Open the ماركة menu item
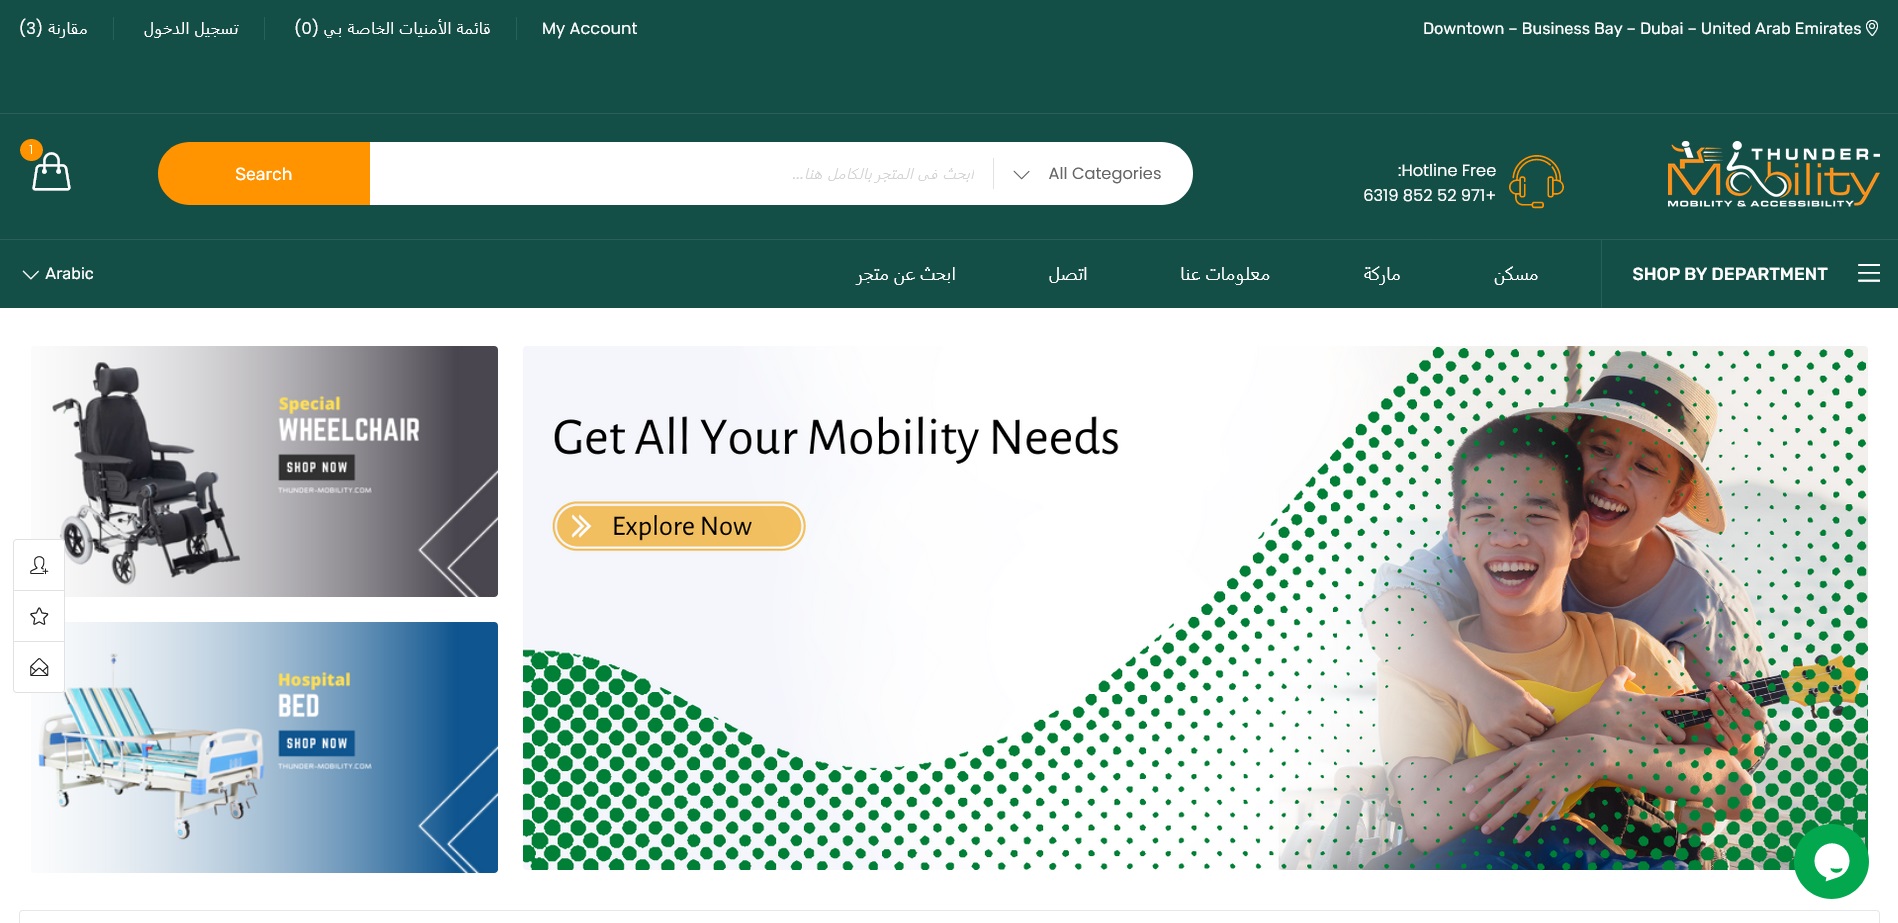The image size is (1898, 923). [x=1382, y=274]
